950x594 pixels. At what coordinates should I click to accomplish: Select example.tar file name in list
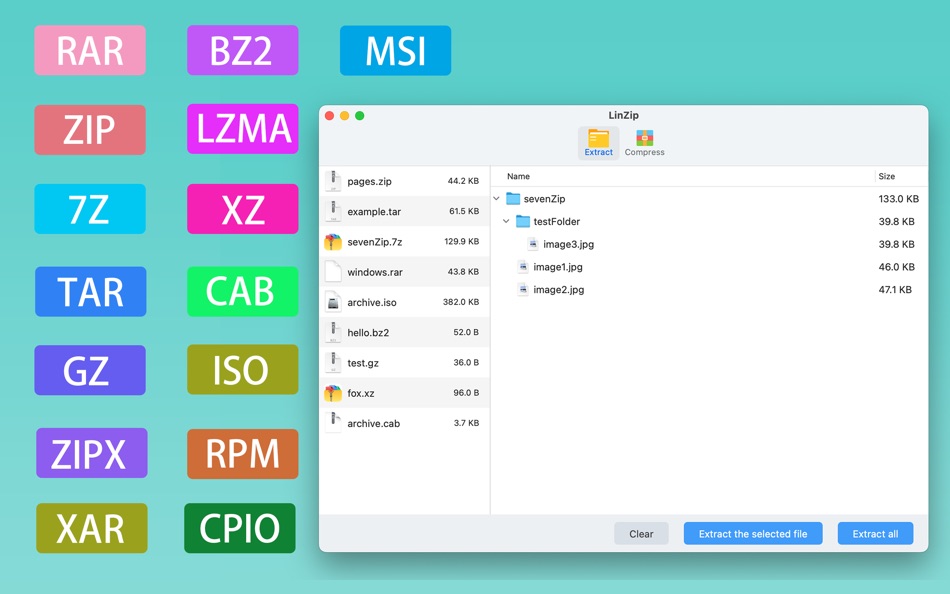[374, 212]
